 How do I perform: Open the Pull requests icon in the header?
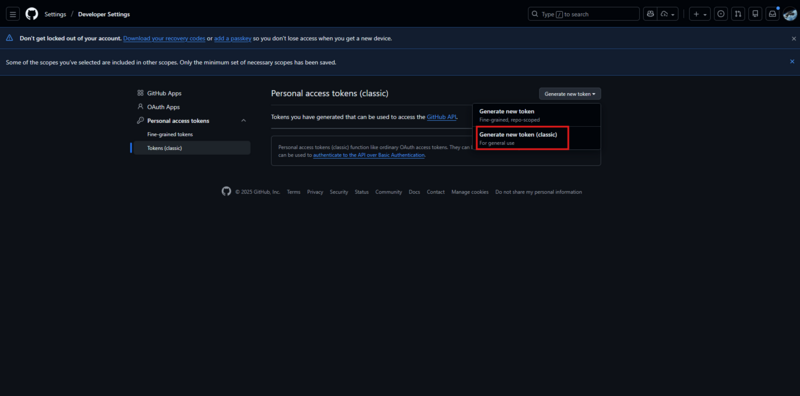(x=738, y=14)
